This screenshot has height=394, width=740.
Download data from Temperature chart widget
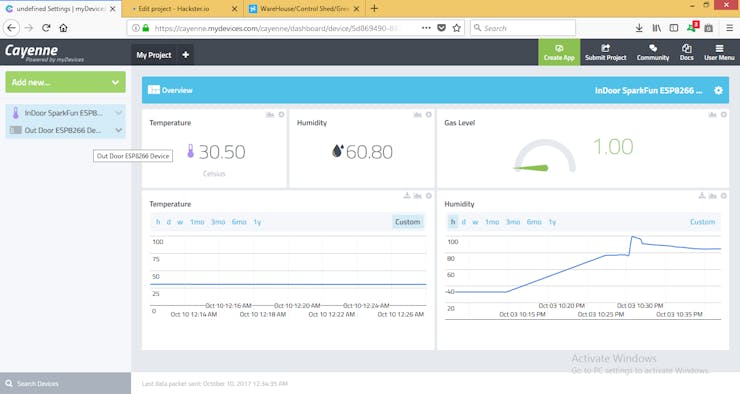click(x=407, y=195)
